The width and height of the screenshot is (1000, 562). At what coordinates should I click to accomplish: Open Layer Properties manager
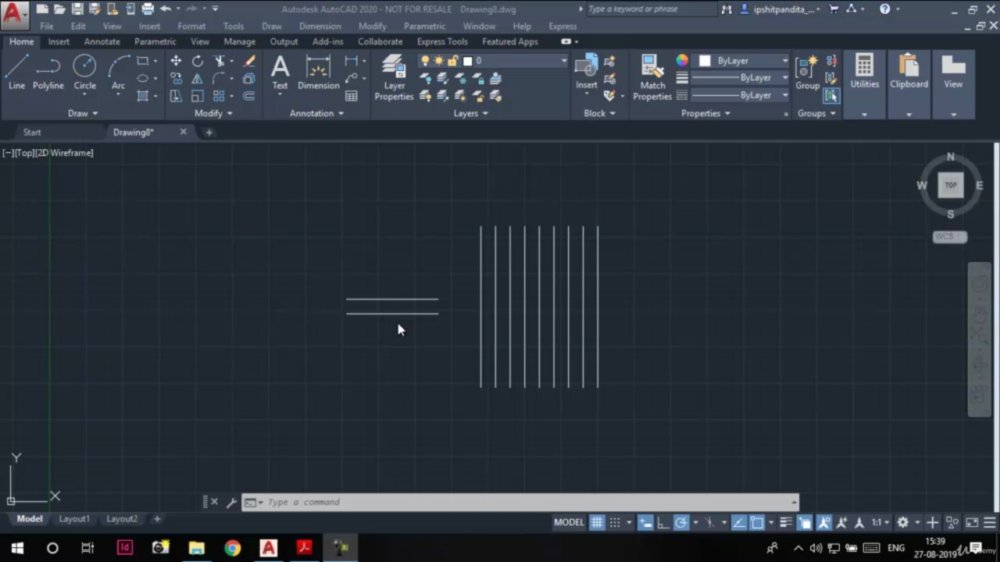[x=393, y=77]
